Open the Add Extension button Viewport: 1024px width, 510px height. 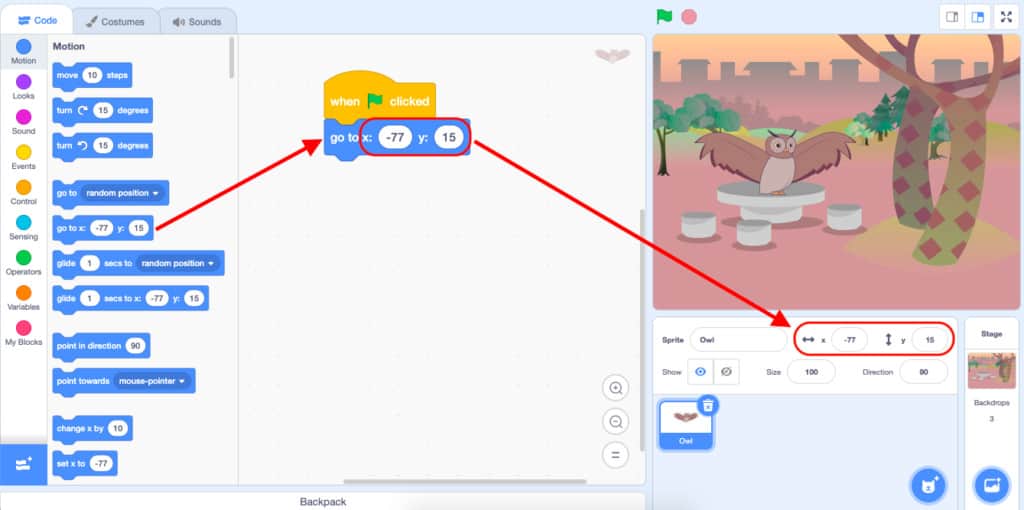24,464
